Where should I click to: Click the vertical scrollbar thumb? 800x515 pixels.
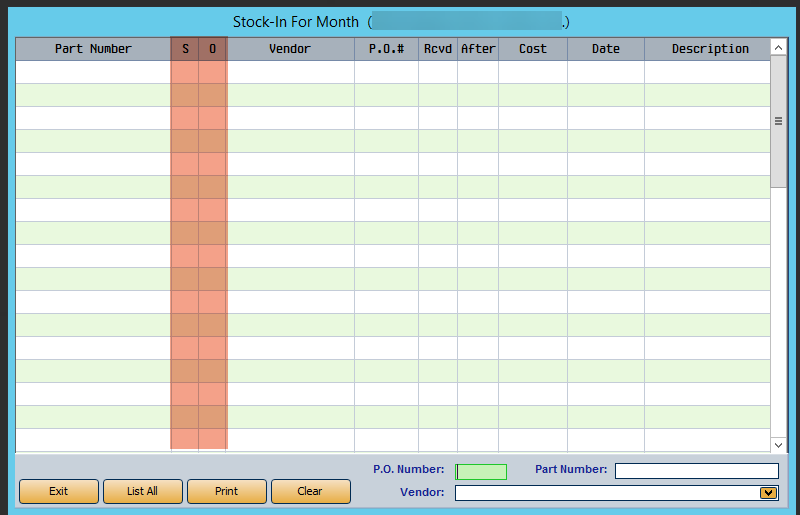(778, 121)
